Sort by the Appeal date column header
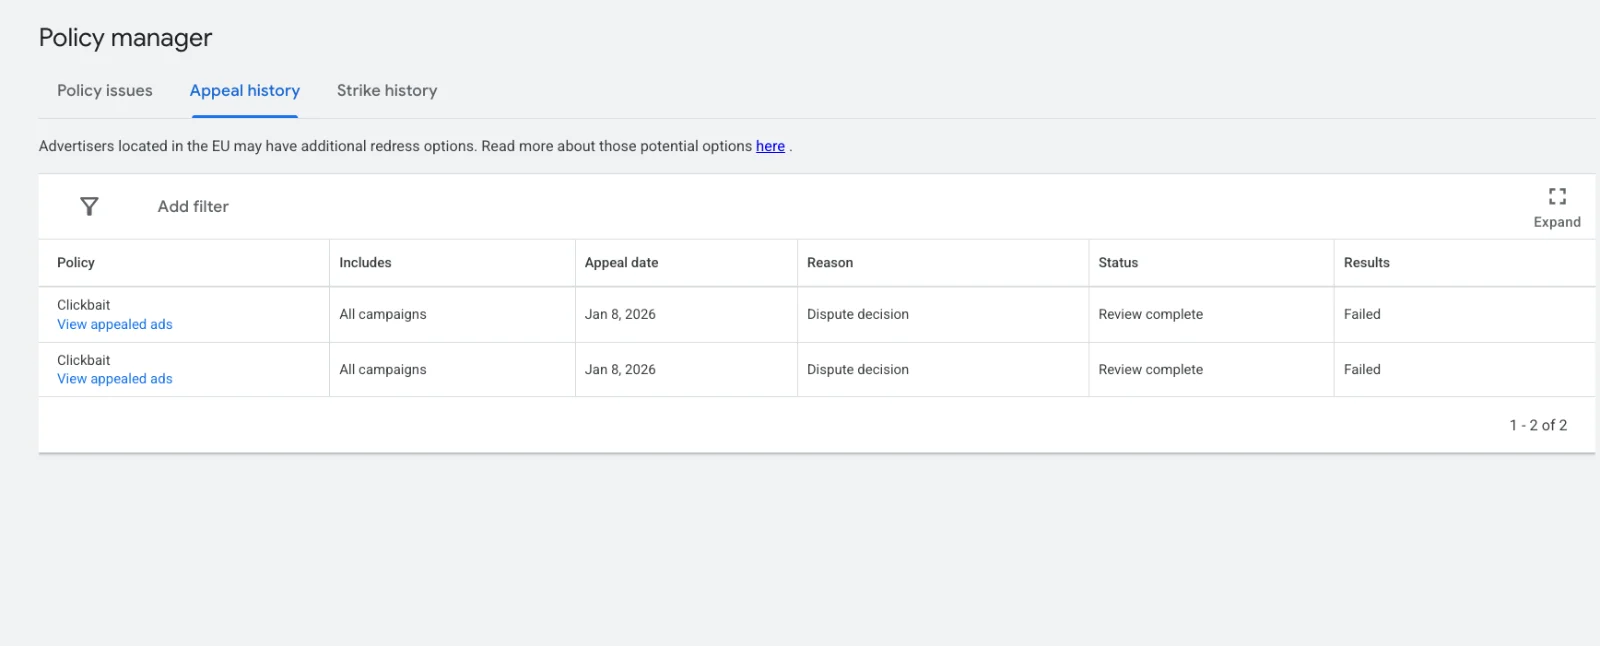 coord(621,262)
